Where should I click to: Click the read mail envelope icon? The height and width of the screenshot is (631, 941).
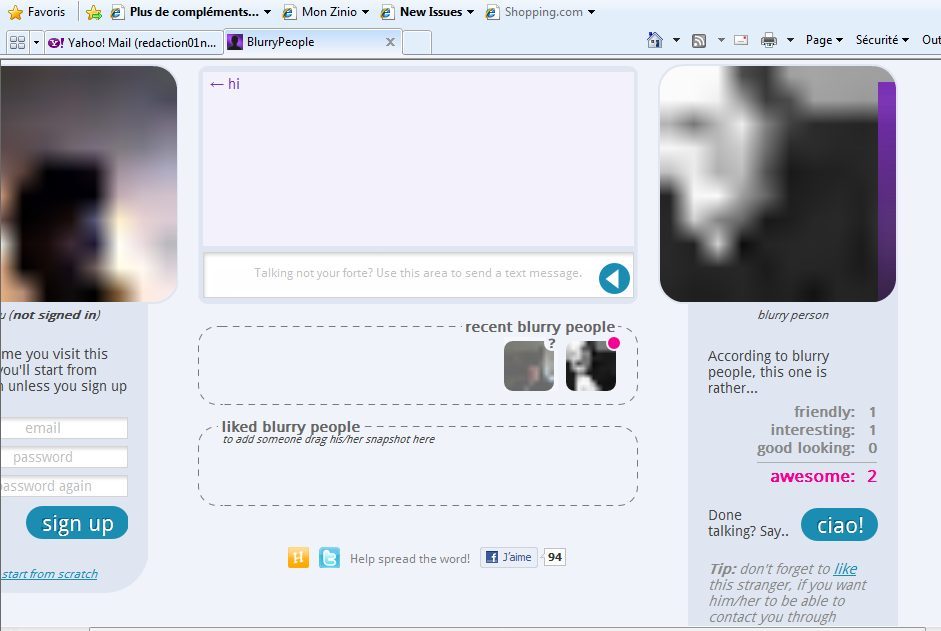(741, 40)
